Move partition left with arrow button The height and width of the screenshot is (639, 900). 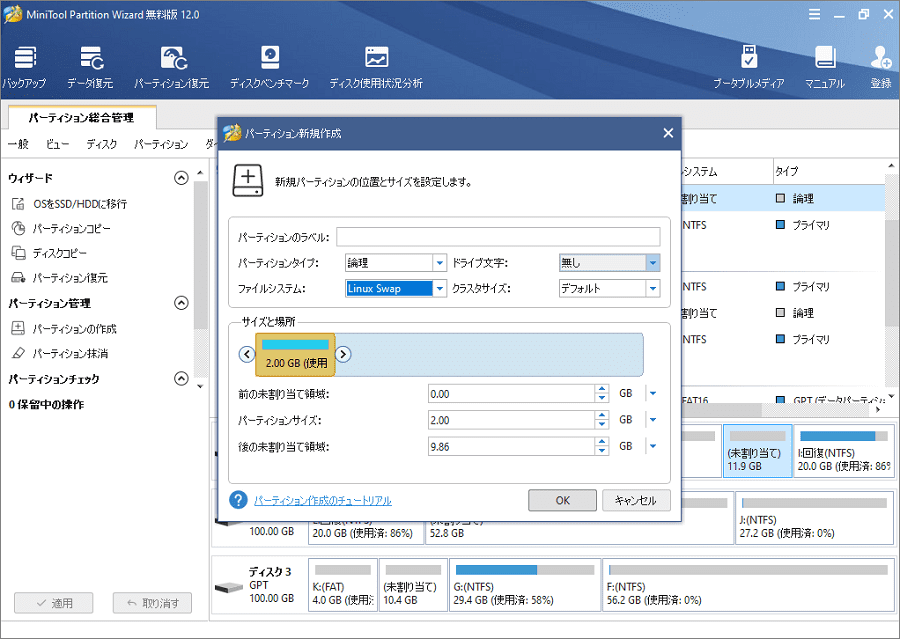tap(247, 354)
